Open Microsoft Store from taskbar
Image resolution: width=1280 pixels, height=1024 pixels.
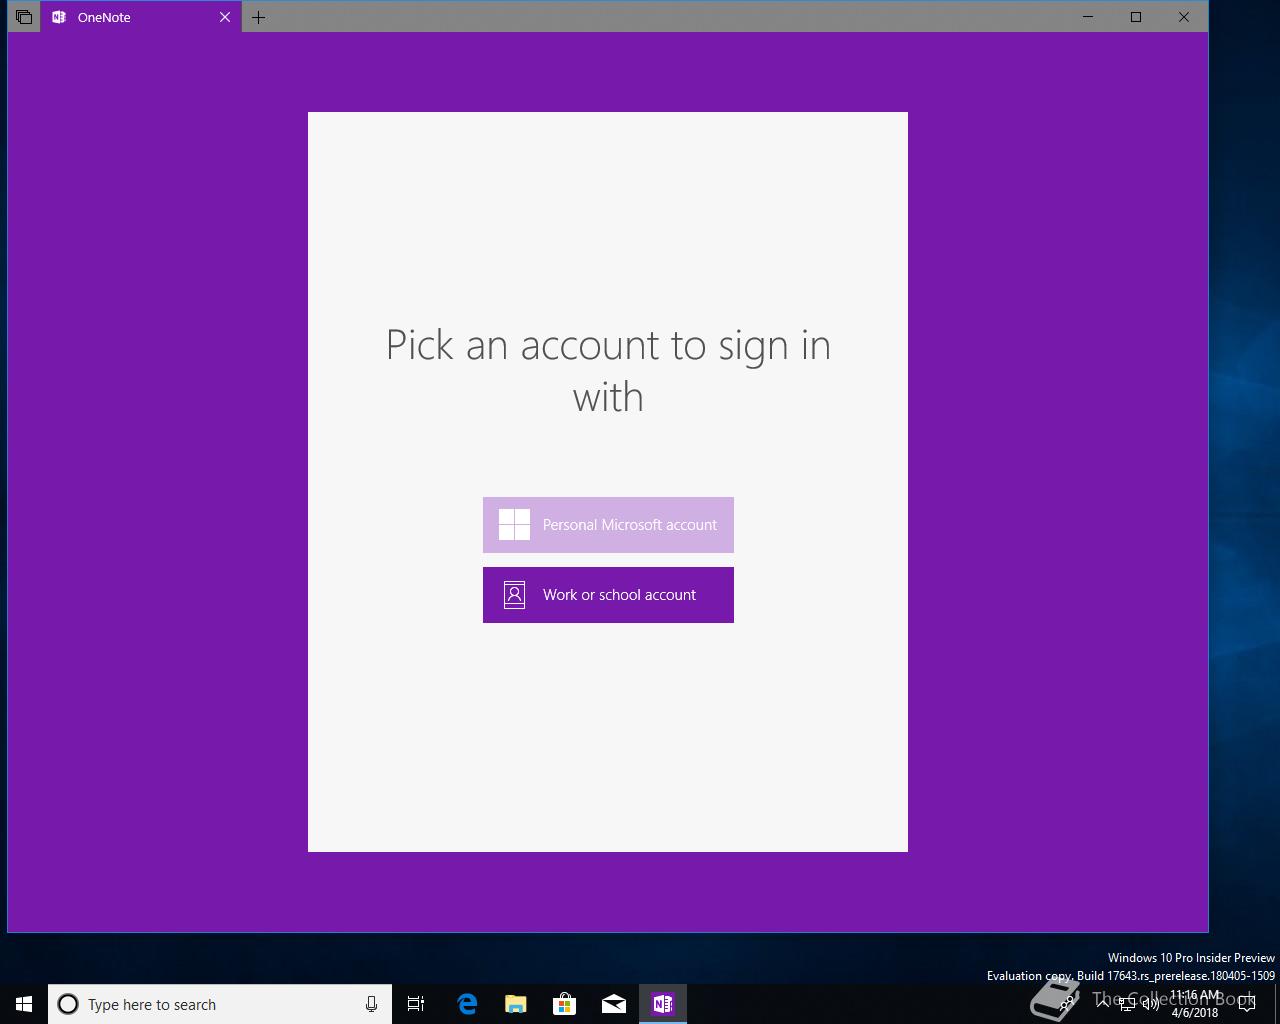[x=565, y=1004]
